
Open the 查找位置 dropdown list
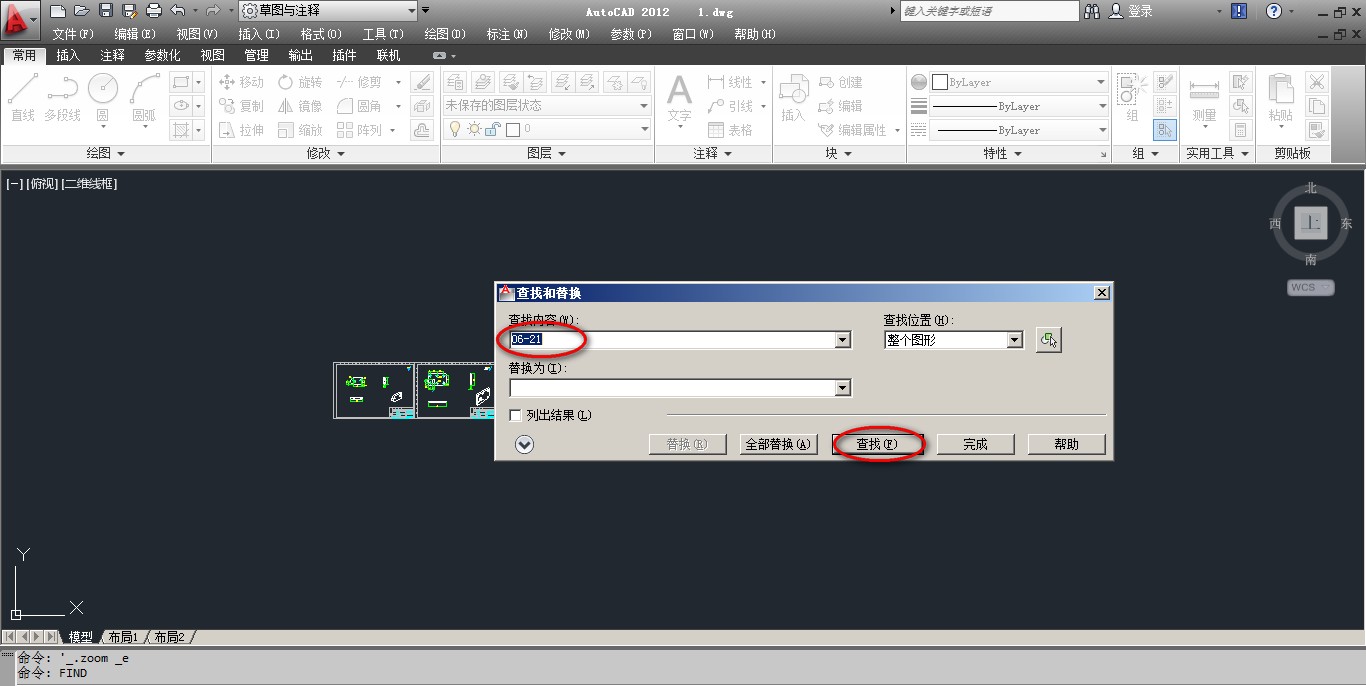click(x=1015, y=340)
